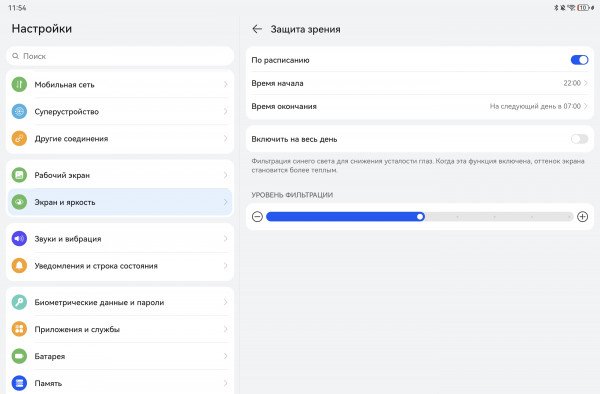Tap the Bluetooth status icon
Viewport: 600px width, 394px height.
coord(556,7)
